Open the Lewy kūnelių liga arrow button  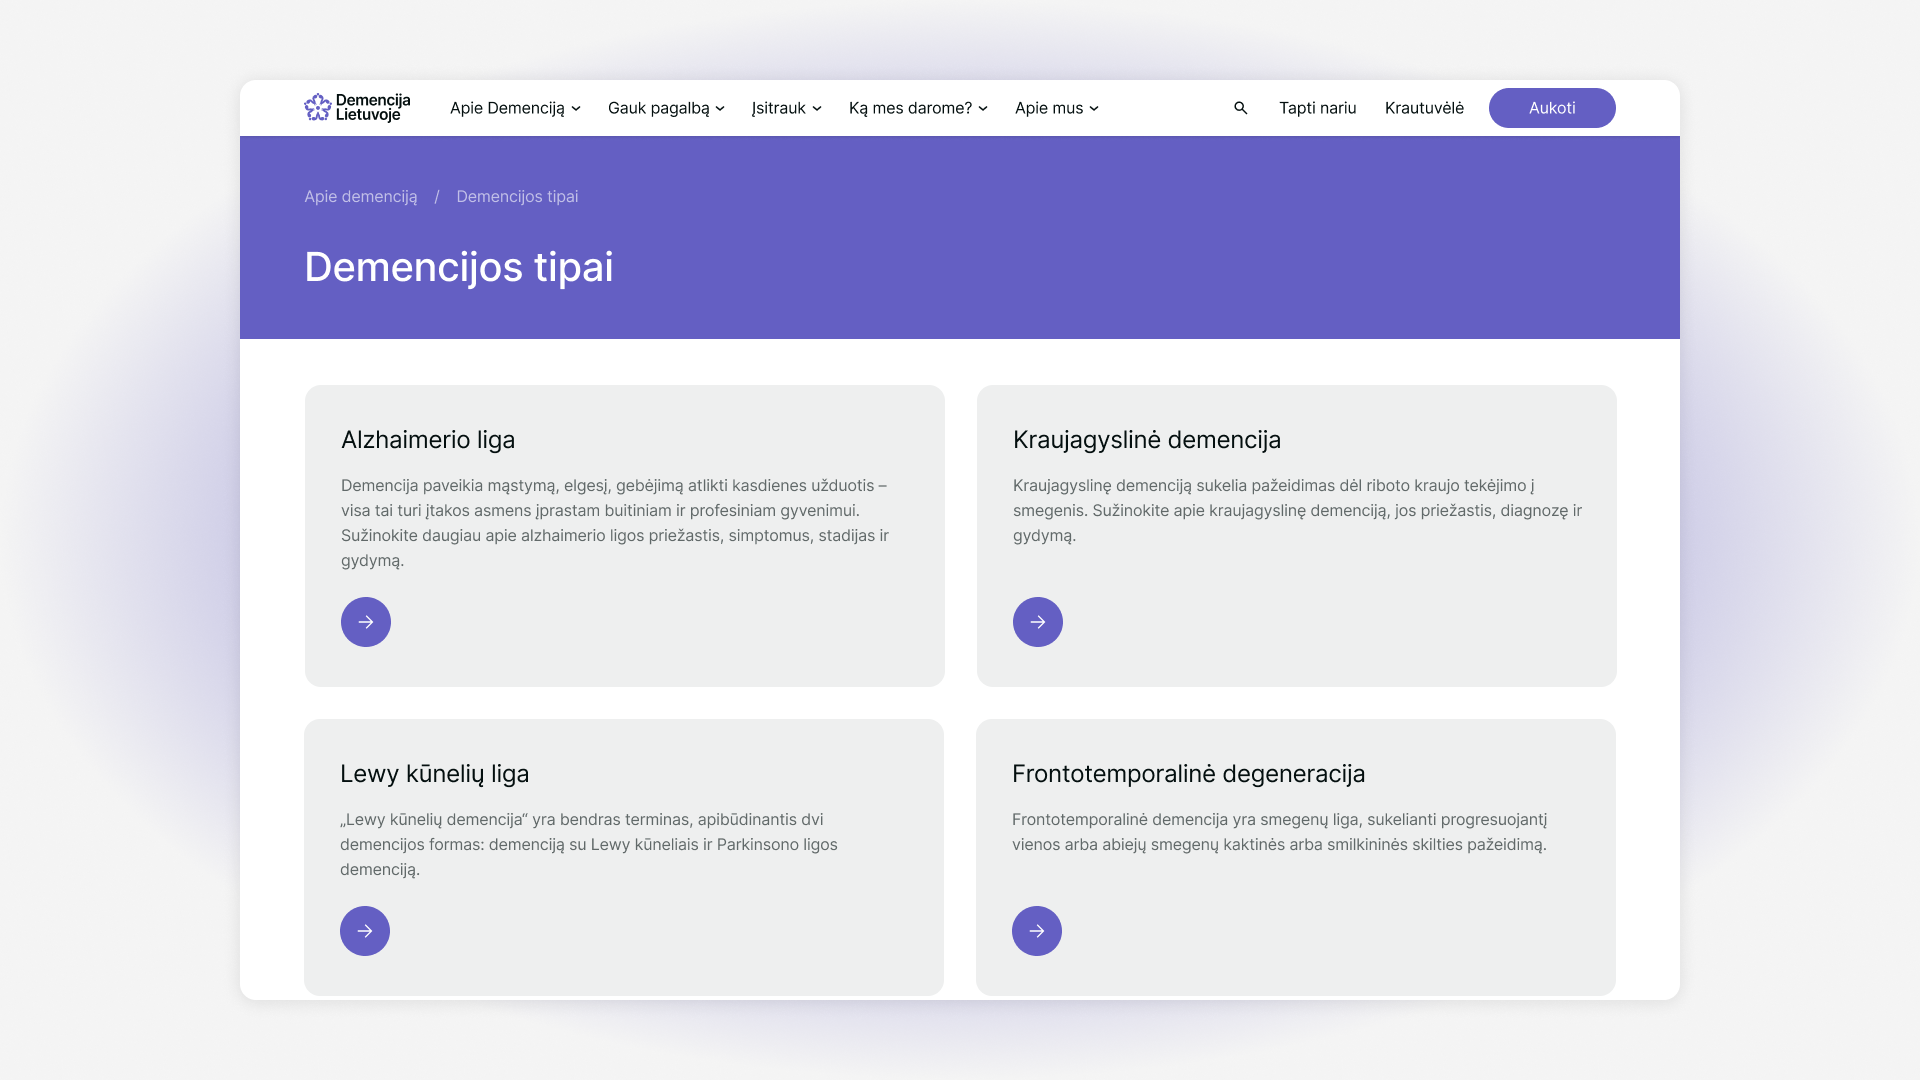click(364, 931)
